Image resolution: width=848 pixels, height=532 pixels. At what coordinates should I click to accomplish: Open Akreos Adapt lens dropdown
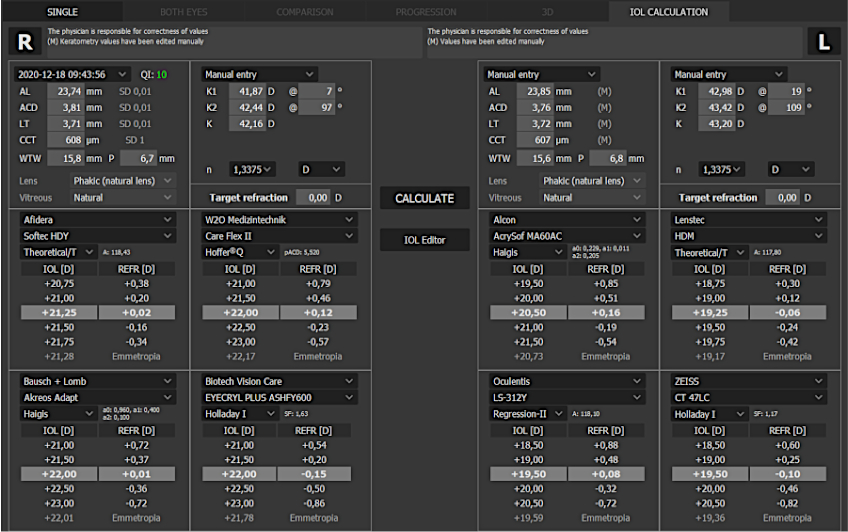coord(97,397)
